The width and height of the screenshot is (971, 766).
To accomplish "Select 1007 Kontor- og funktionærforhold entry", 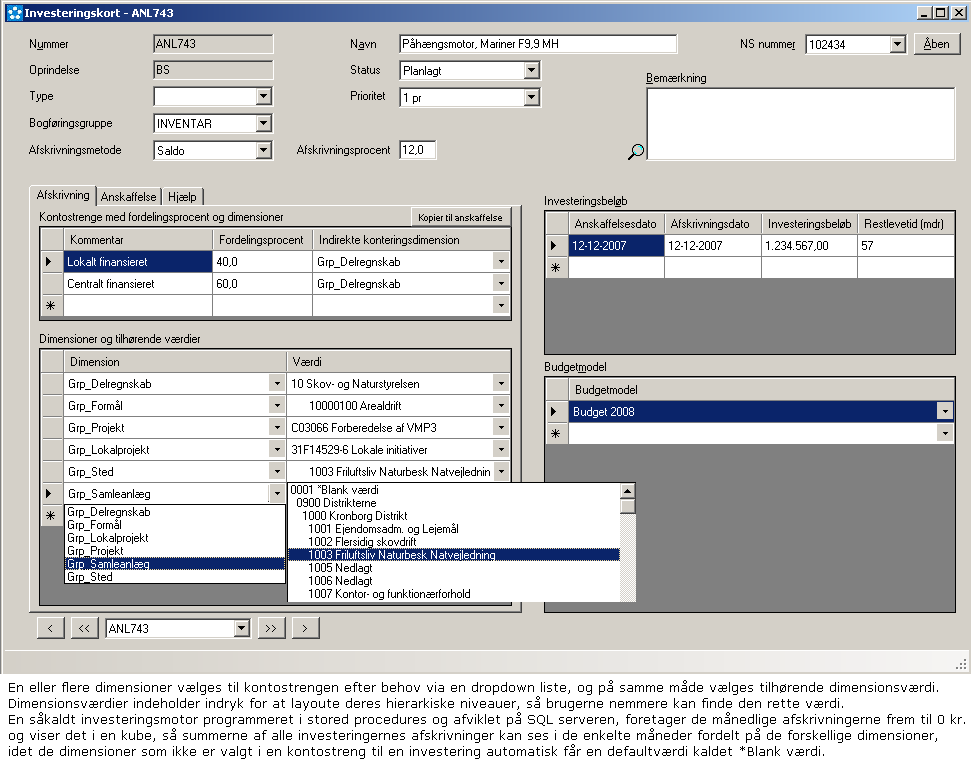I will click(x=454, y=594).
